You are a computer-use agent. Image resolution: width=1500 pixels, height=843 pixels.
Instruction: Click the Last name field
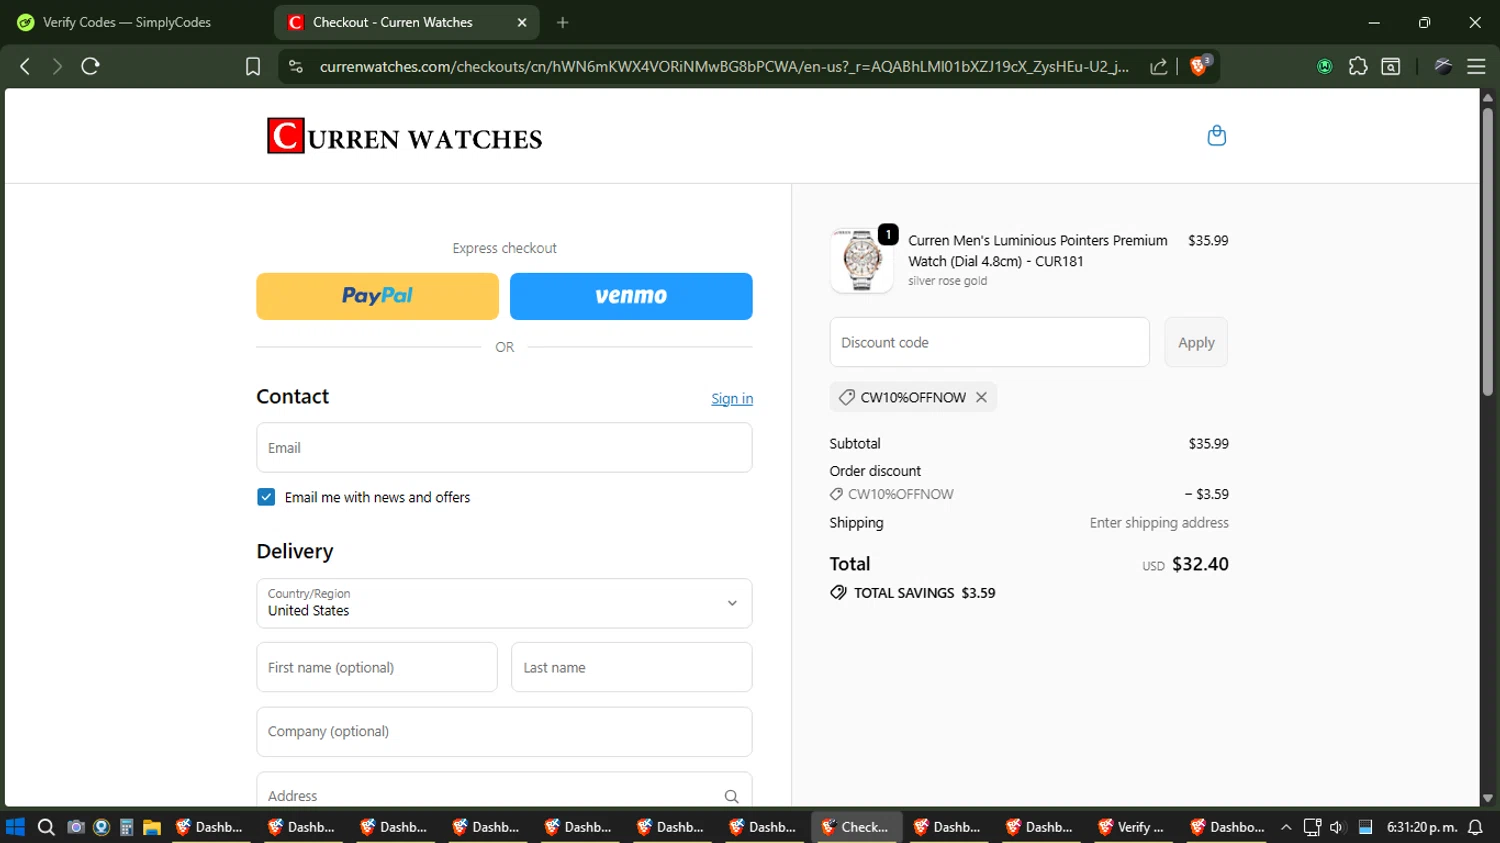click(631, 667)
